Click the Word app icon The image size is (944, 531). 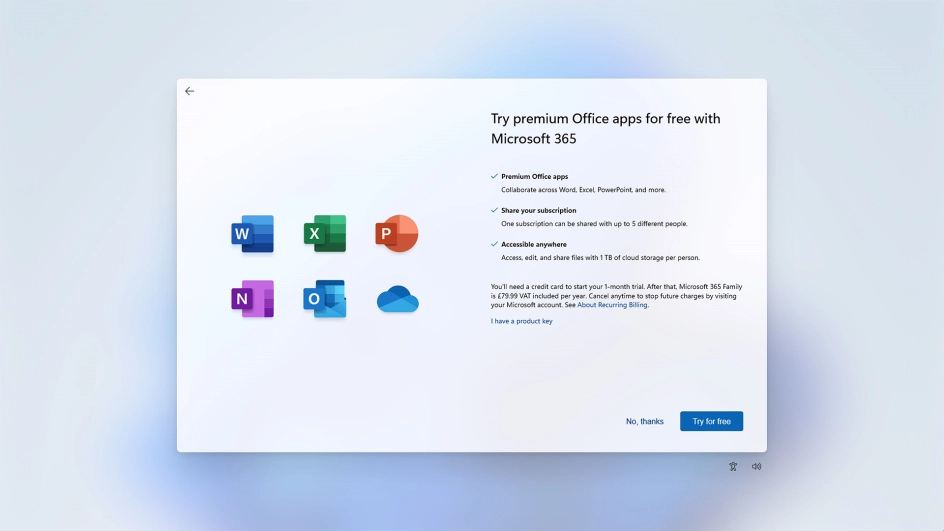click(x=252, y=234)
